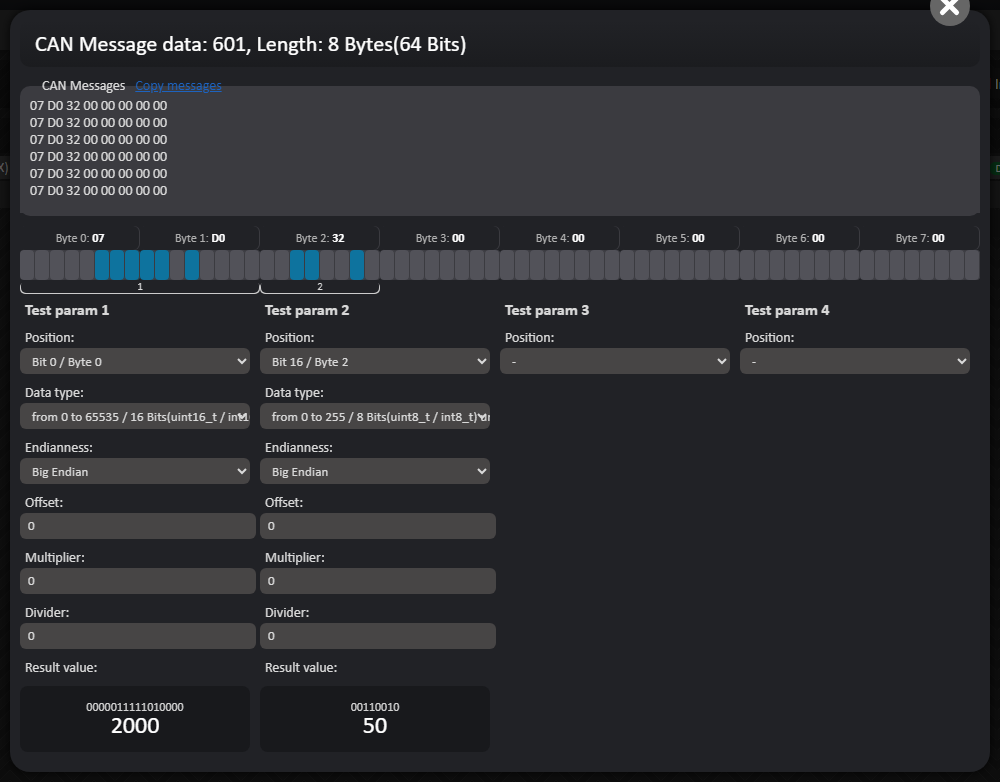Click the Test param 1 heading

(x=67, y=310)
